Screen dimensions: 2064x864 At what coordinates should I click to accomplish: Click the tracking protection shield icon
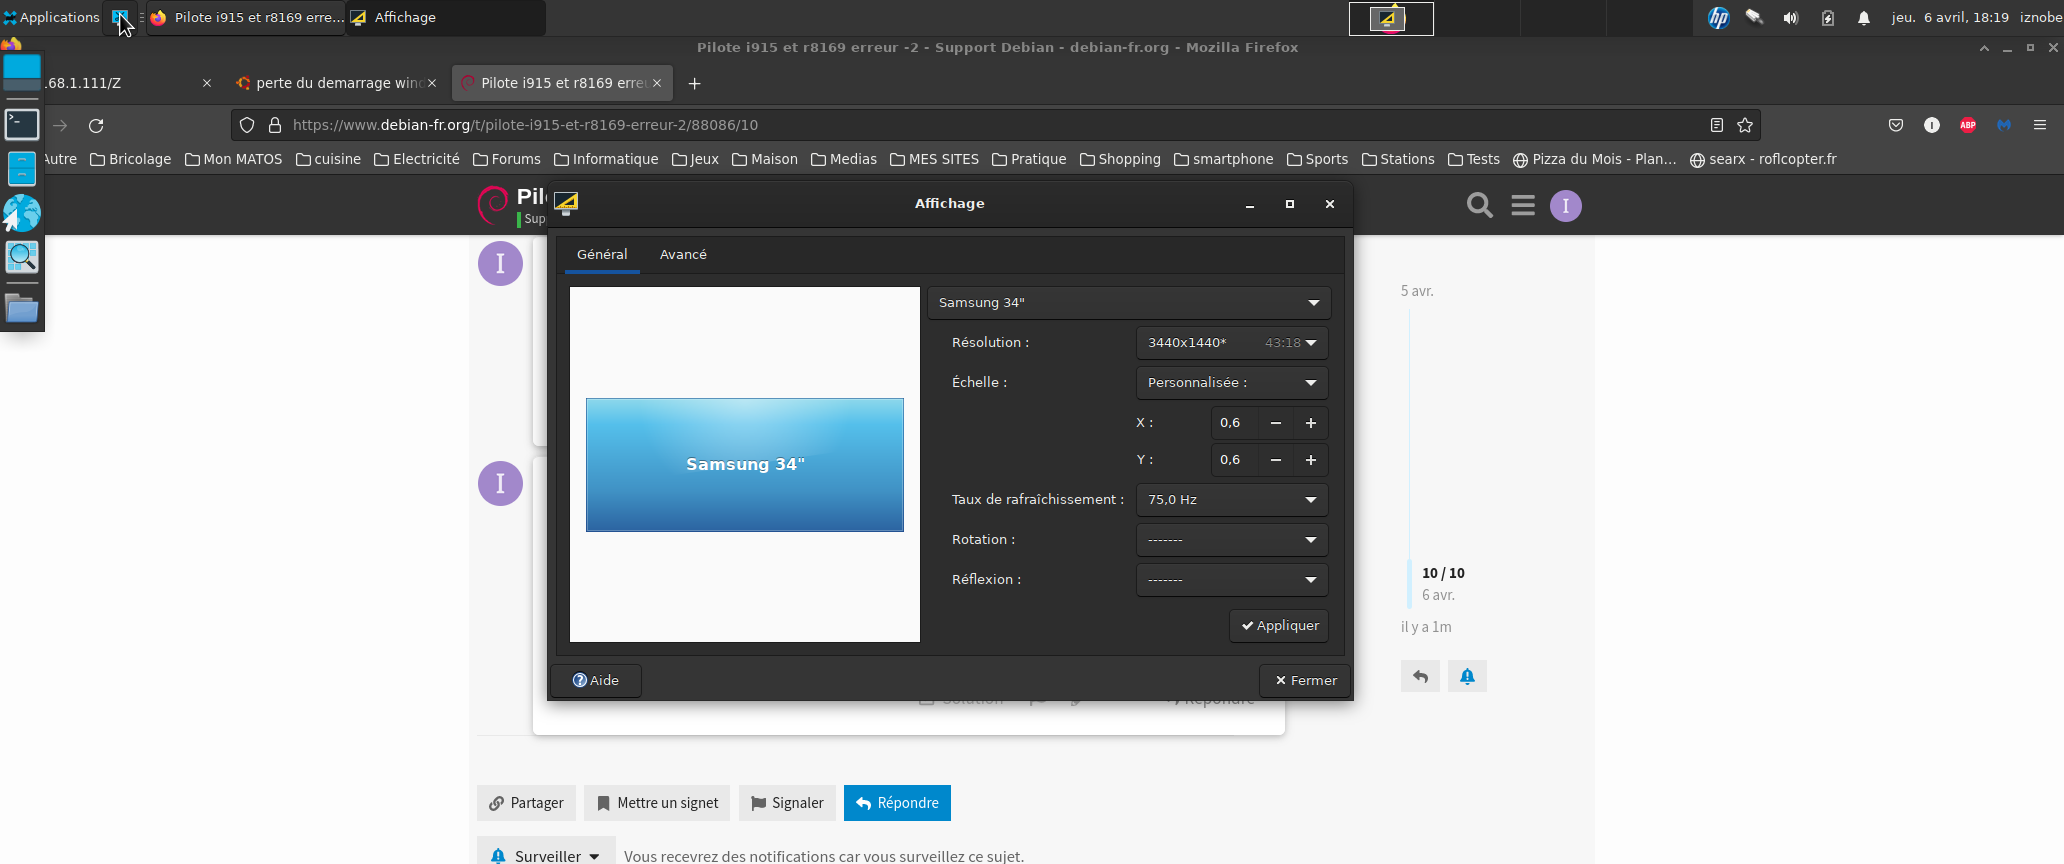247,125
